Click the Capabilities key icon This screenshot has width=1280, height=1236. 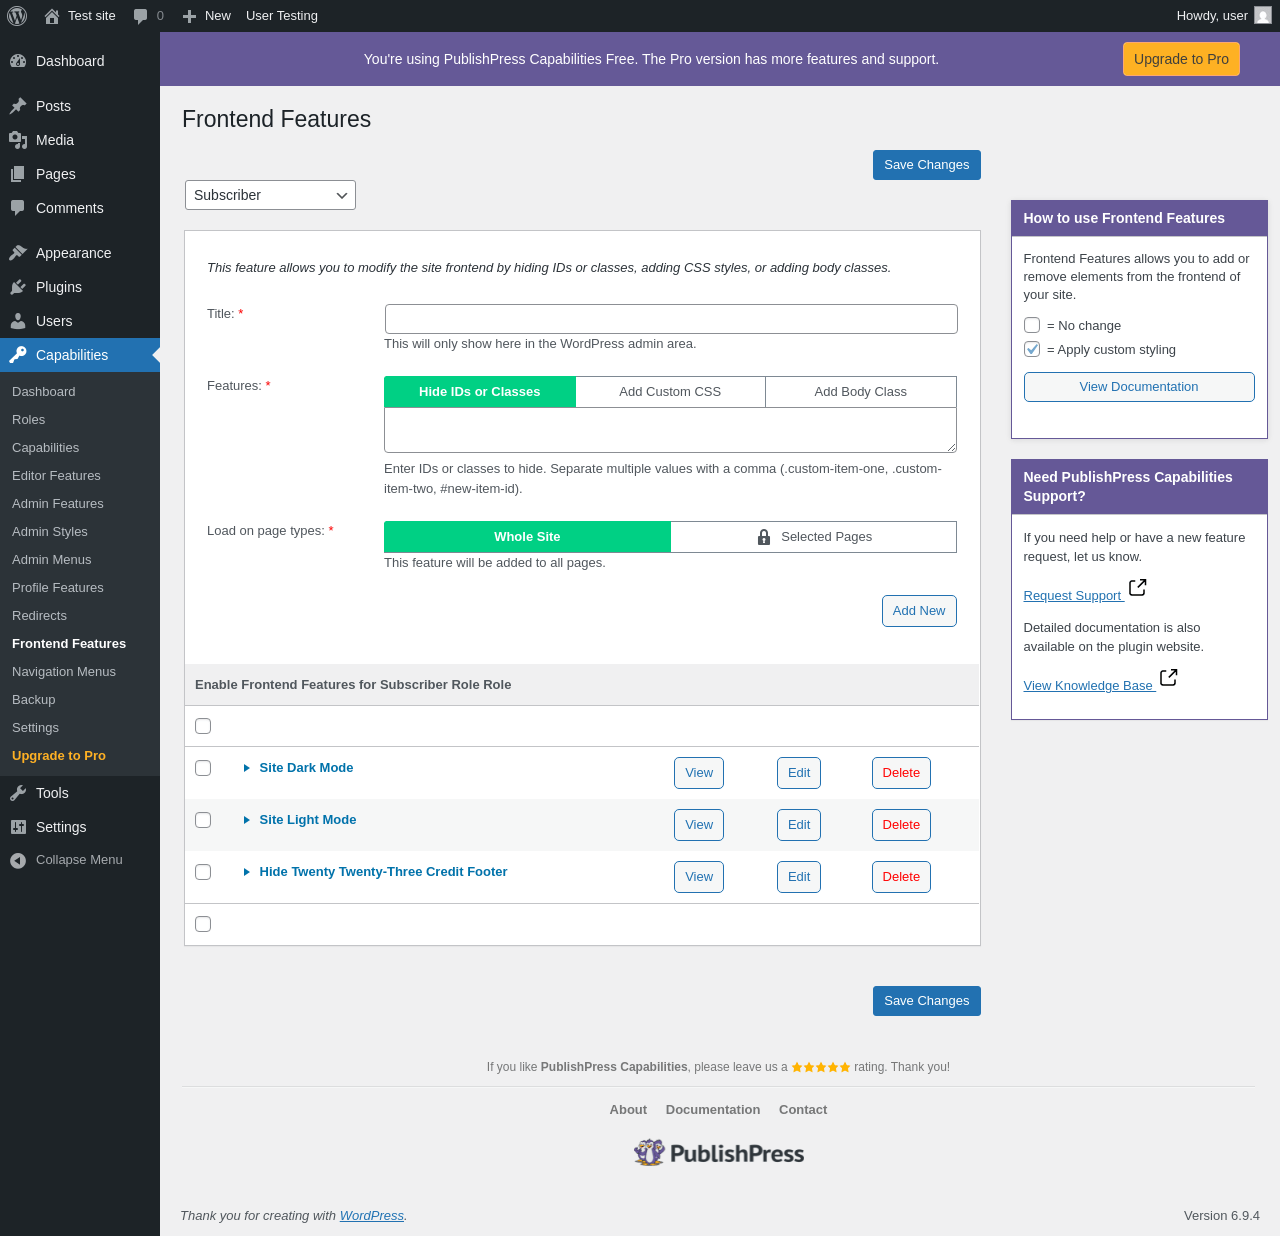point(18,355)
